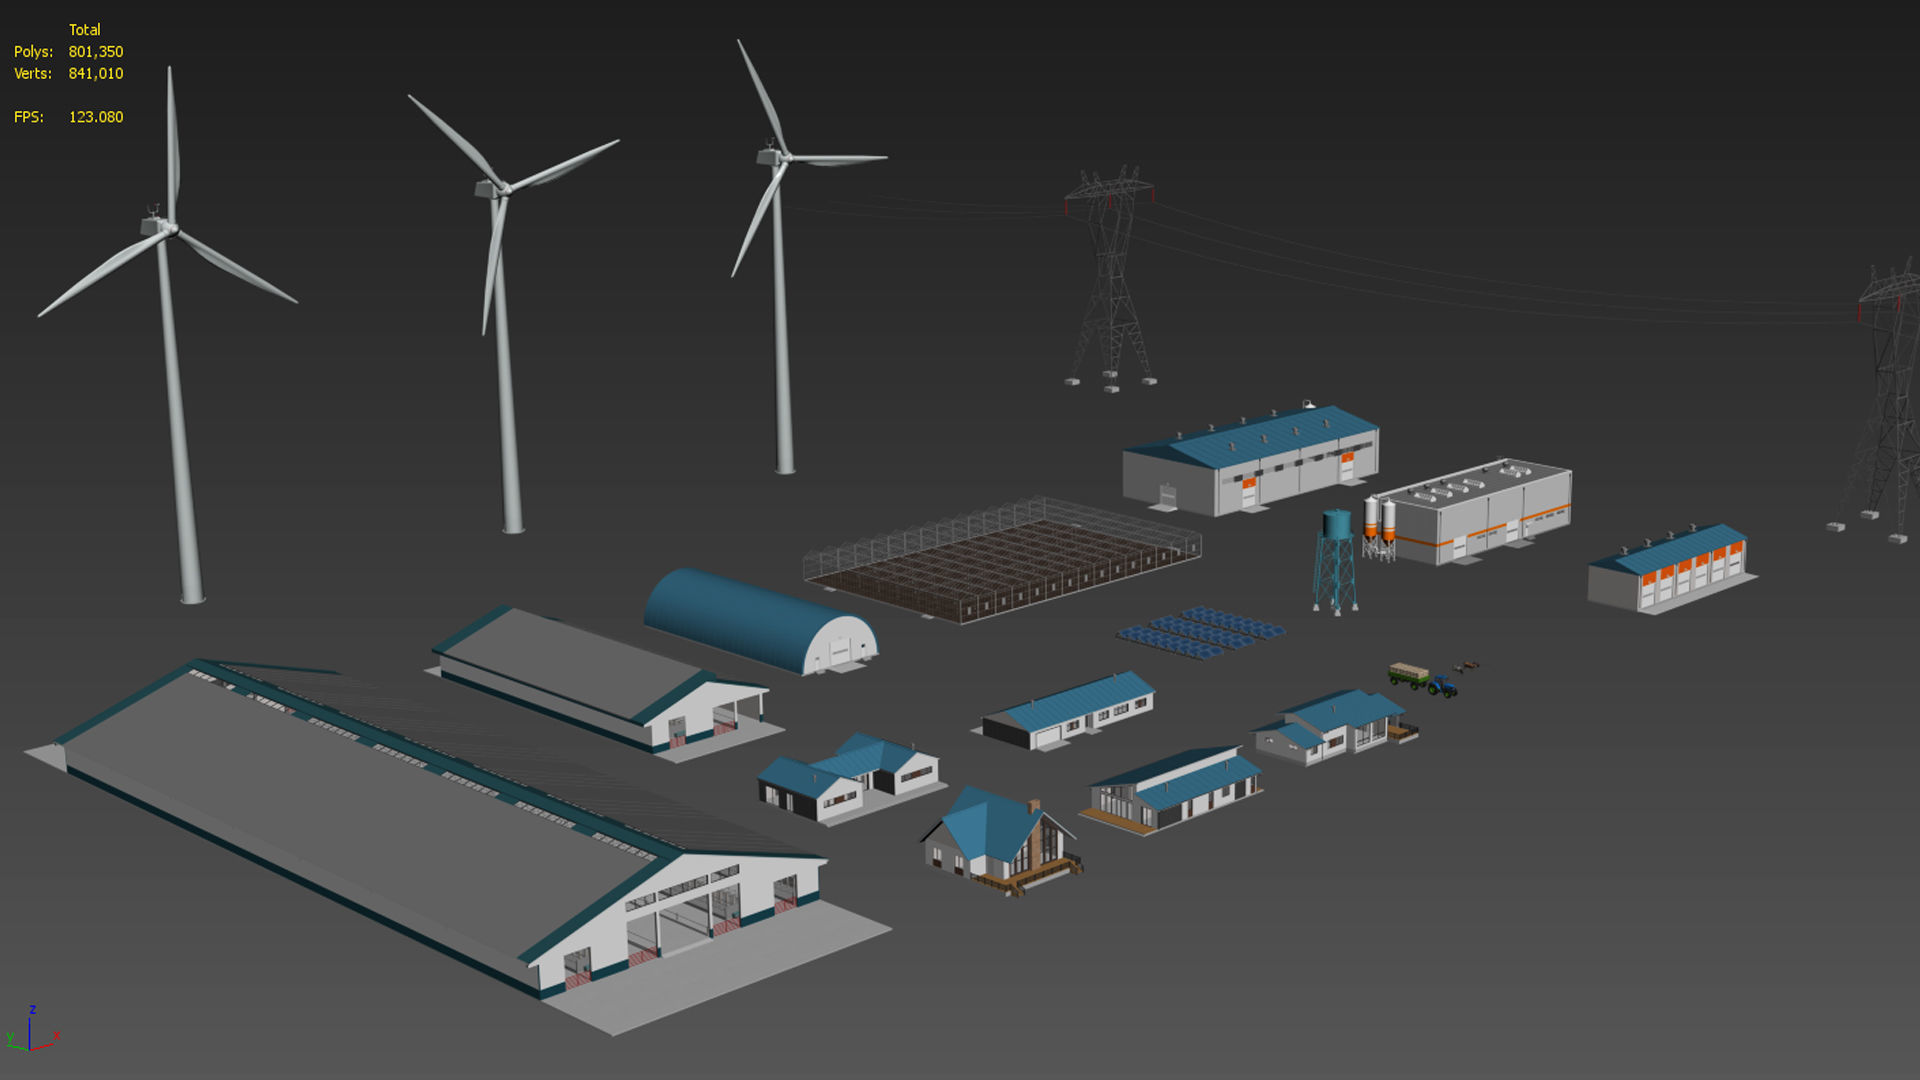Viewport: 1920px width, 1080px height.
Task: Select the shed-roof house with glass front
Action: click(x=1172, y=791)
